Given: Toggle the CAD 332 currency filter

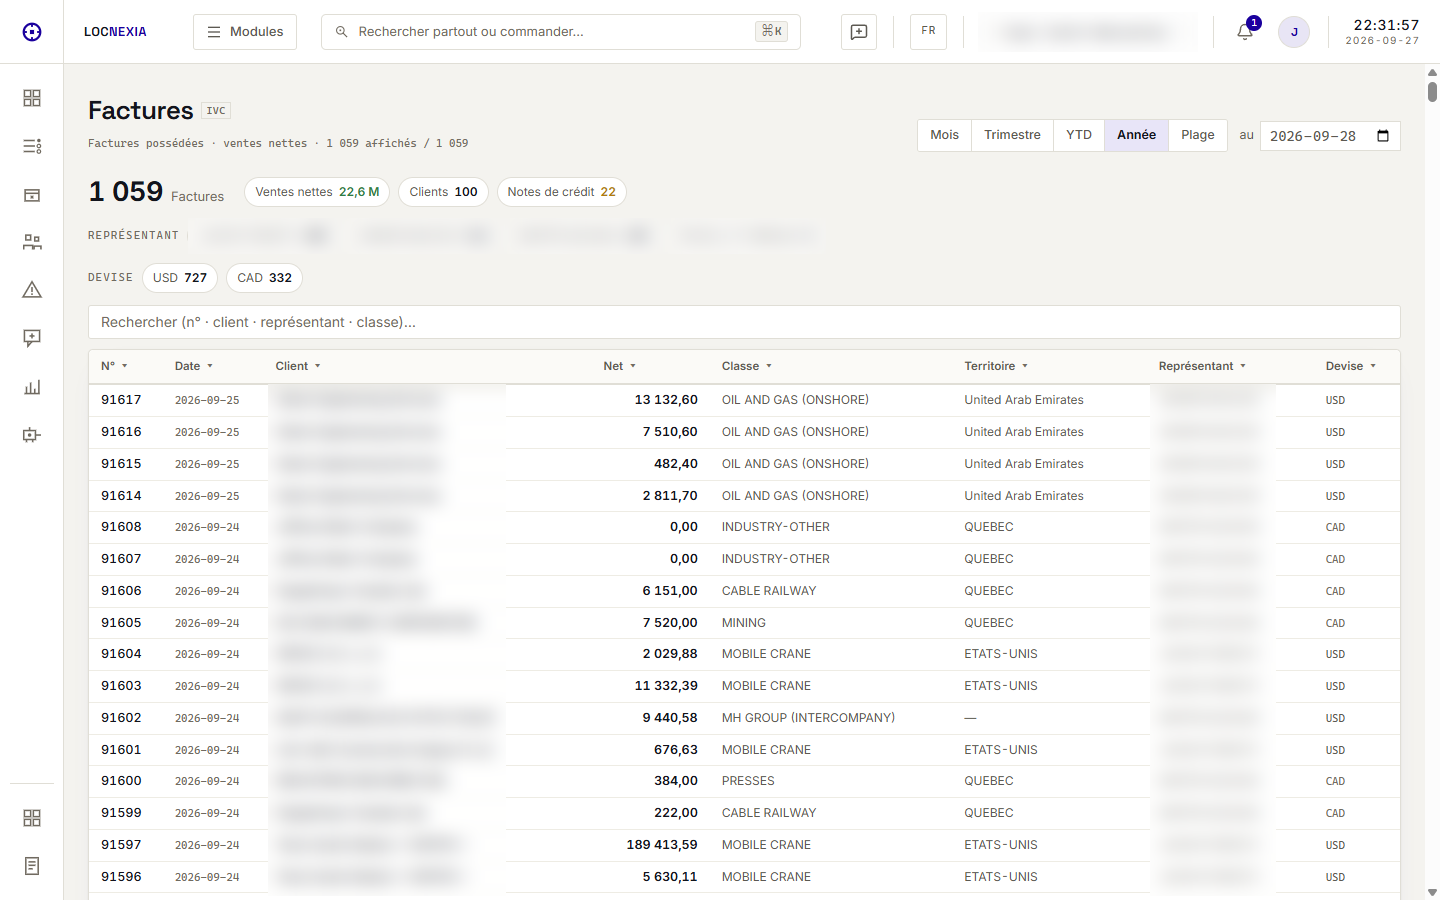Looking at the screenshot, I should point(265,278).
